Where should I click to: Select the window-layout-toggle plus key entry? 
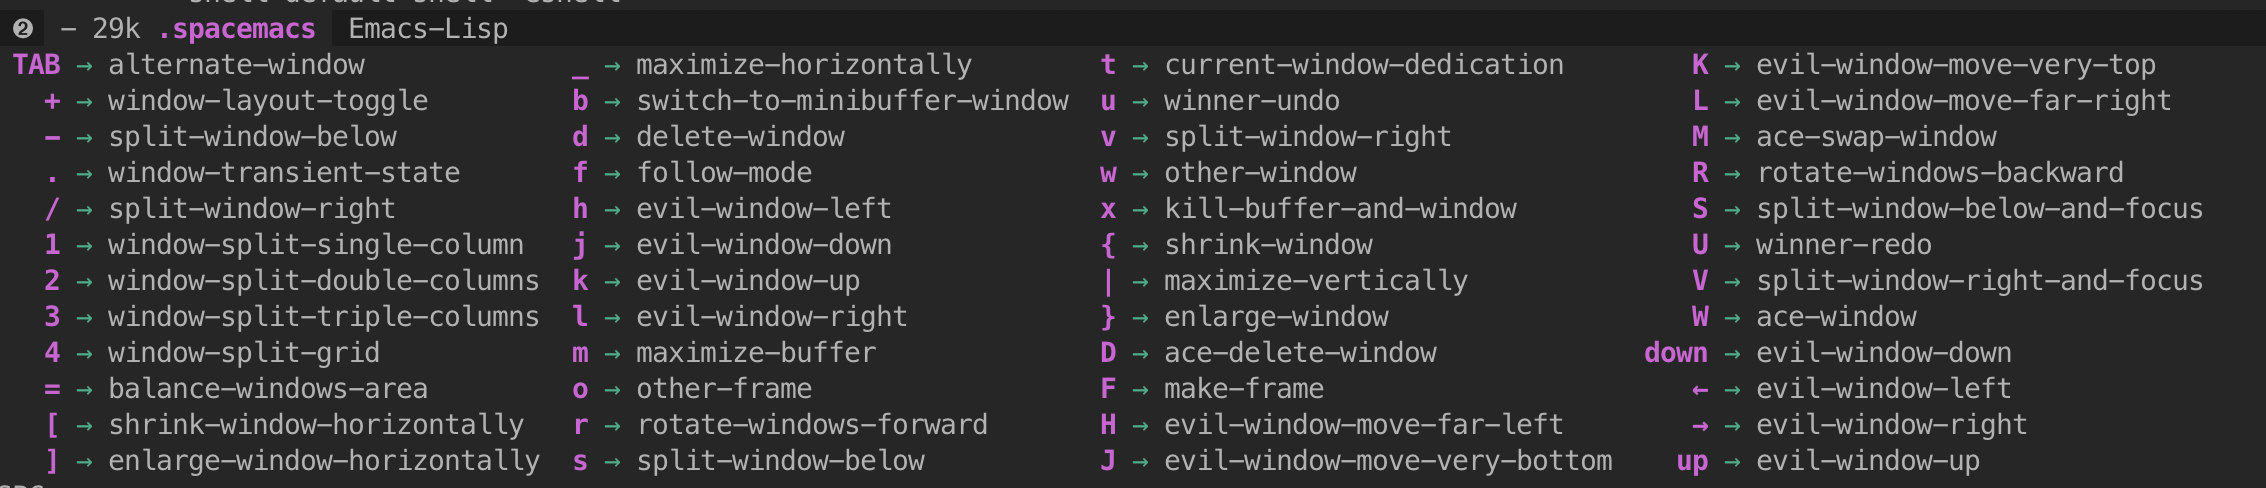[x=236, y=101]
